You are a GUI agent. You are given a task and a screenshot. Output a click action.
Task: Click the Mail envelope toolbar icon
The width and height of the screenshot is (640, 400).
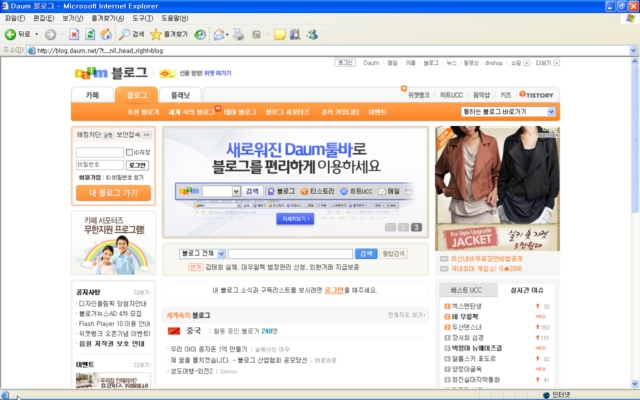pos(219,35)
